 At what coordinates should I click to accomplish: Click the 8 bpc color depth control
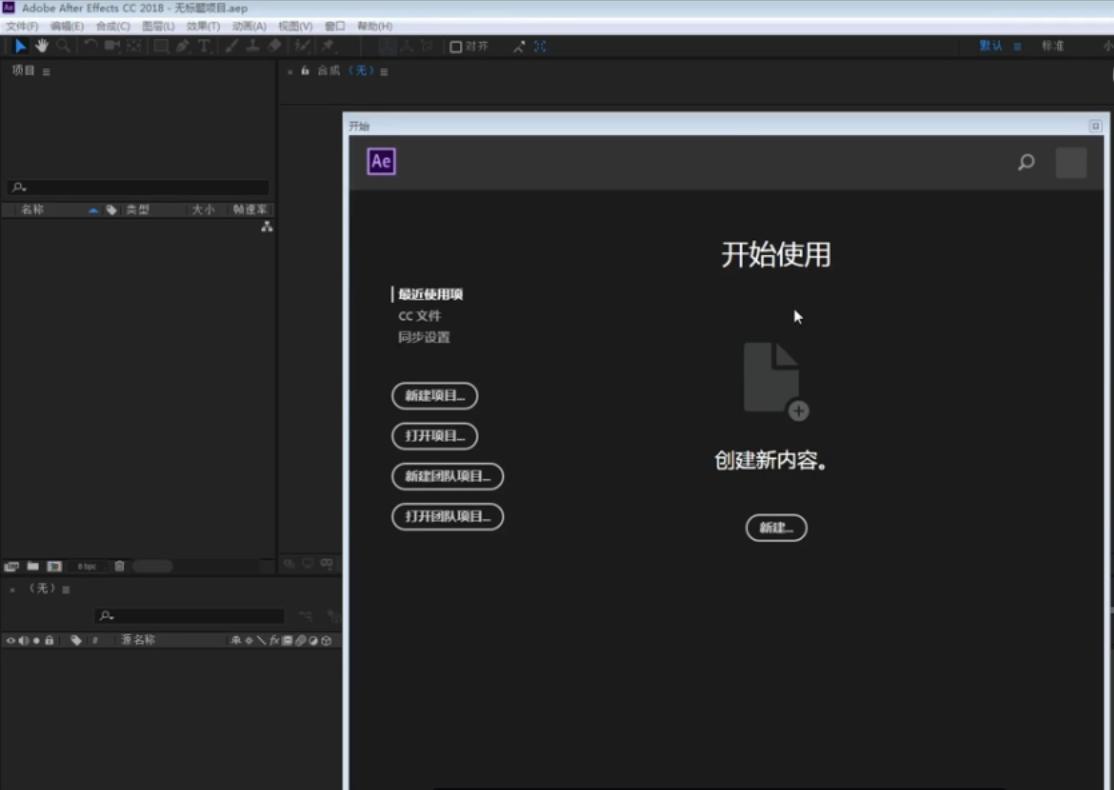(x=88, y=566)
